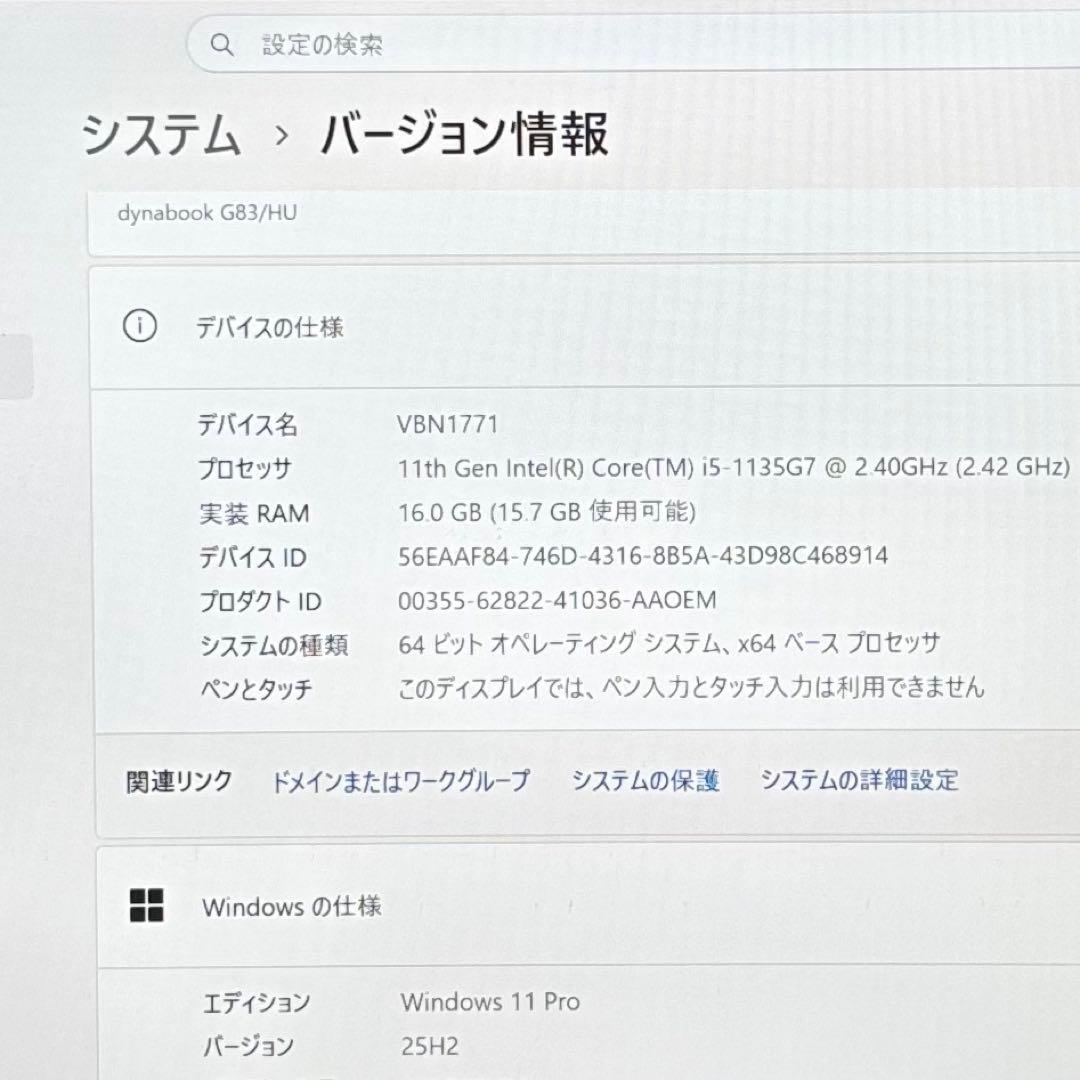Collapse the デバイスの仕様 section header

click(x=585, y=327)
